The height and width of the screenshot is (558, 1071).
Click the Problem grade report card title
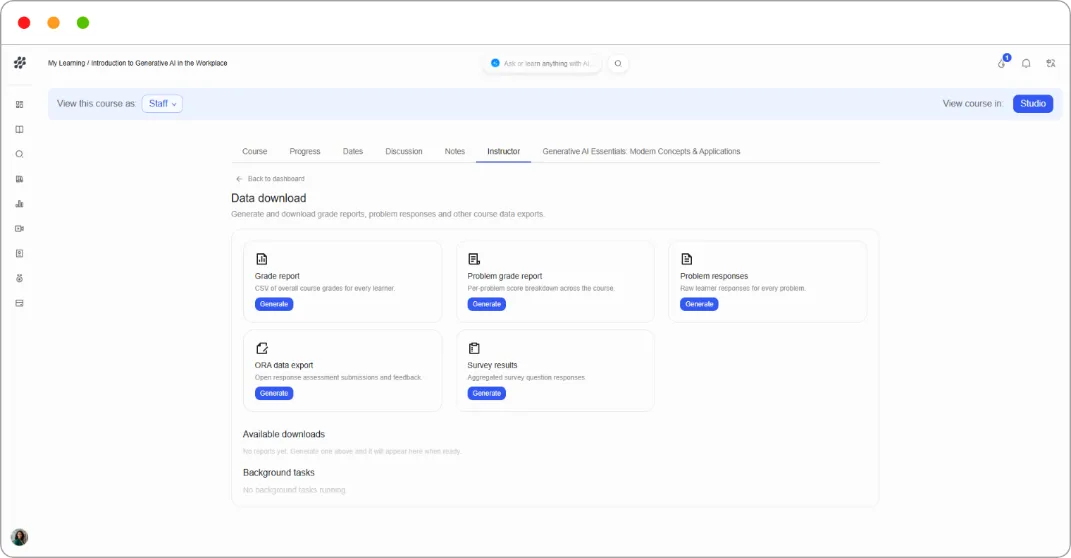click(x=505, y=276)
